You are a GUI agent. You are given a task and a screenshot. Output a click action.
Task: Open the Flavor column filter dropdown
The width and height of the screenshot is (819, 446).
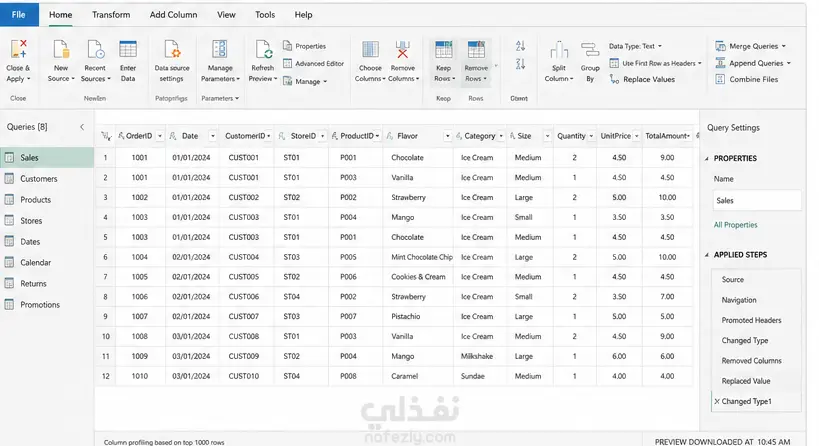coord(448,136)
